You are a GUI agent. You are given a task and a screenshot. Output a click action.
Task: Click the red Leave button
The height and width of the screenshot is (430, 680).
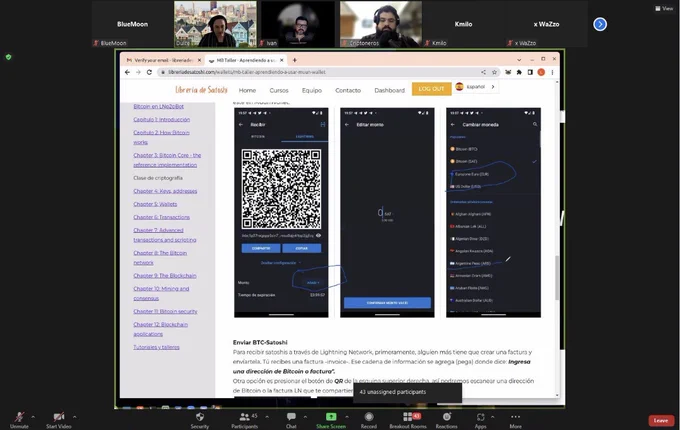pyautogui.click(x=661, y=420)
